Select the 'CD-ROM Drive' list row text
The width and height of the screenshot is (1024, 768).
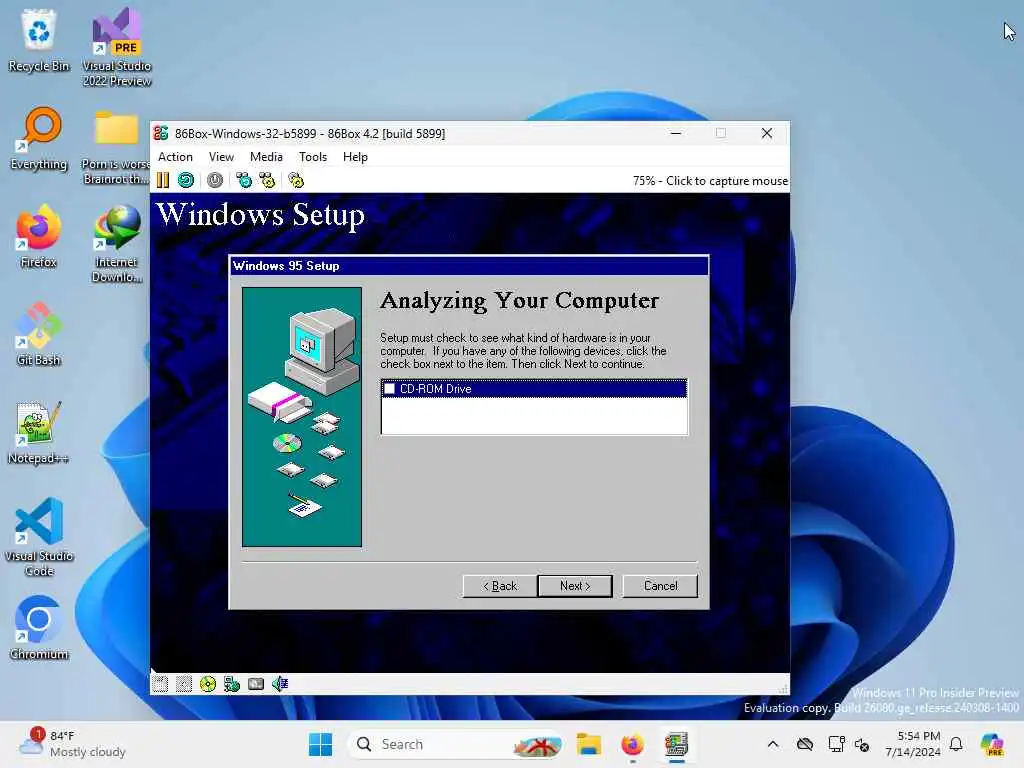click(436, 389)
